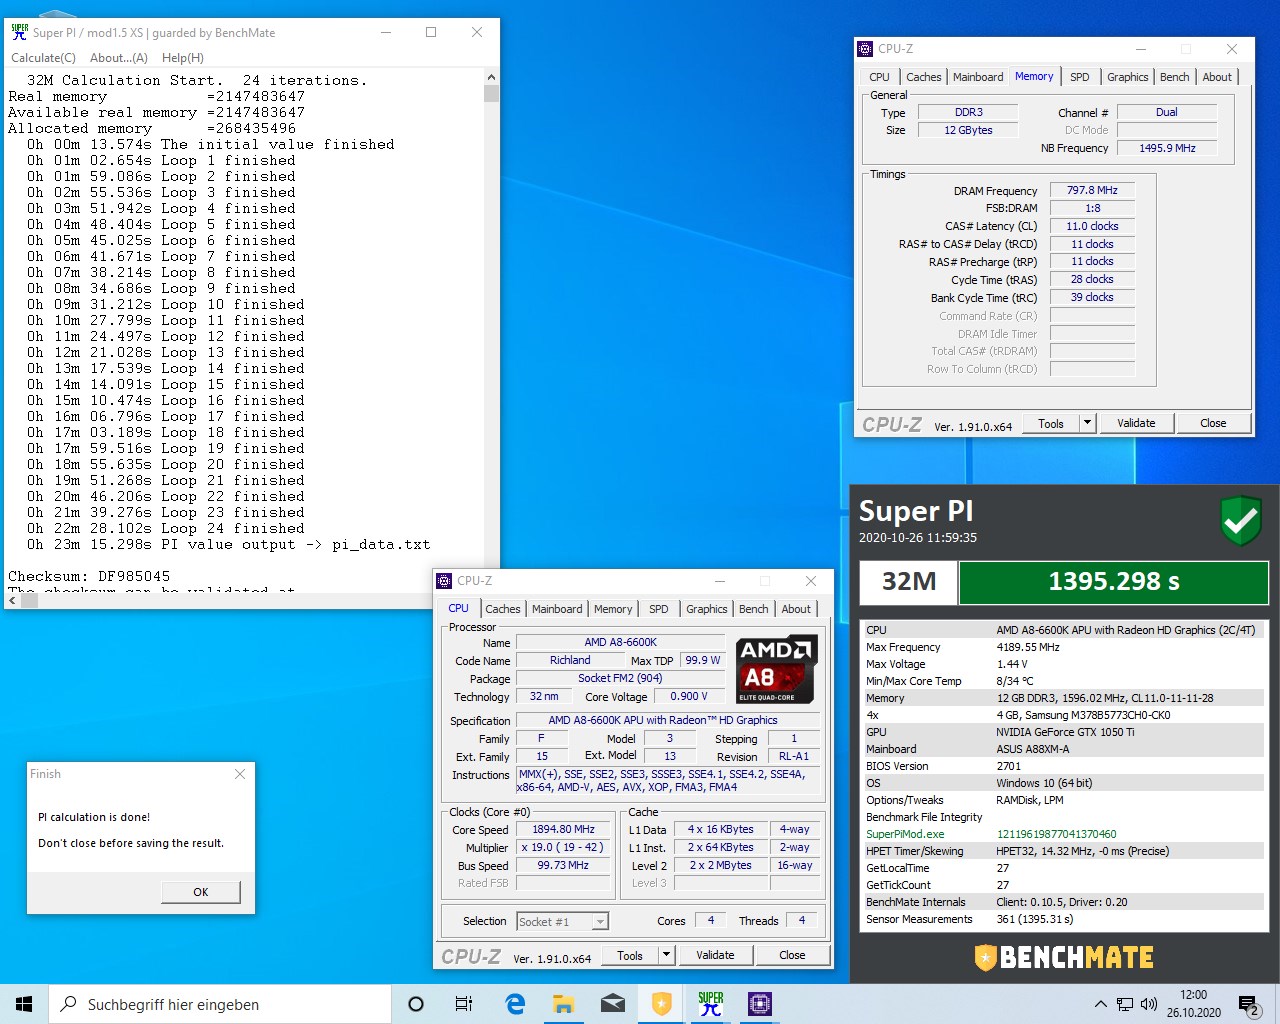Open the Mail app from the taskbar
Image resolution: width=1280 pixels, height=1024 pixels.
click(x=613, y=1004)
